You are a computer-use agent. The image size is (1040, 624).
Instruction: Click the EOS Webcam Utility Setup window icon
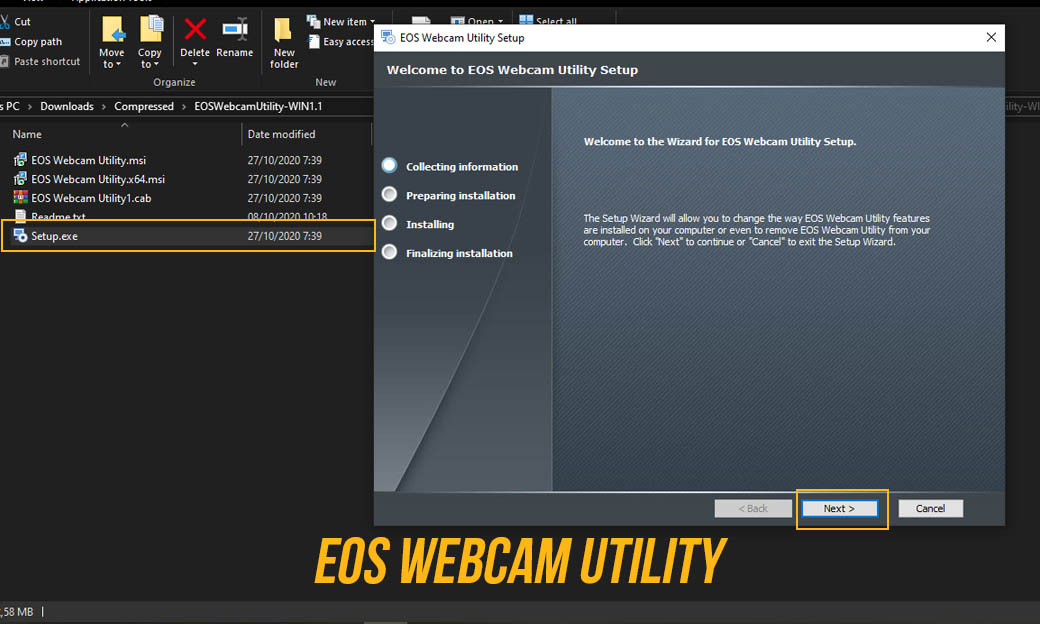pos(387,36)
